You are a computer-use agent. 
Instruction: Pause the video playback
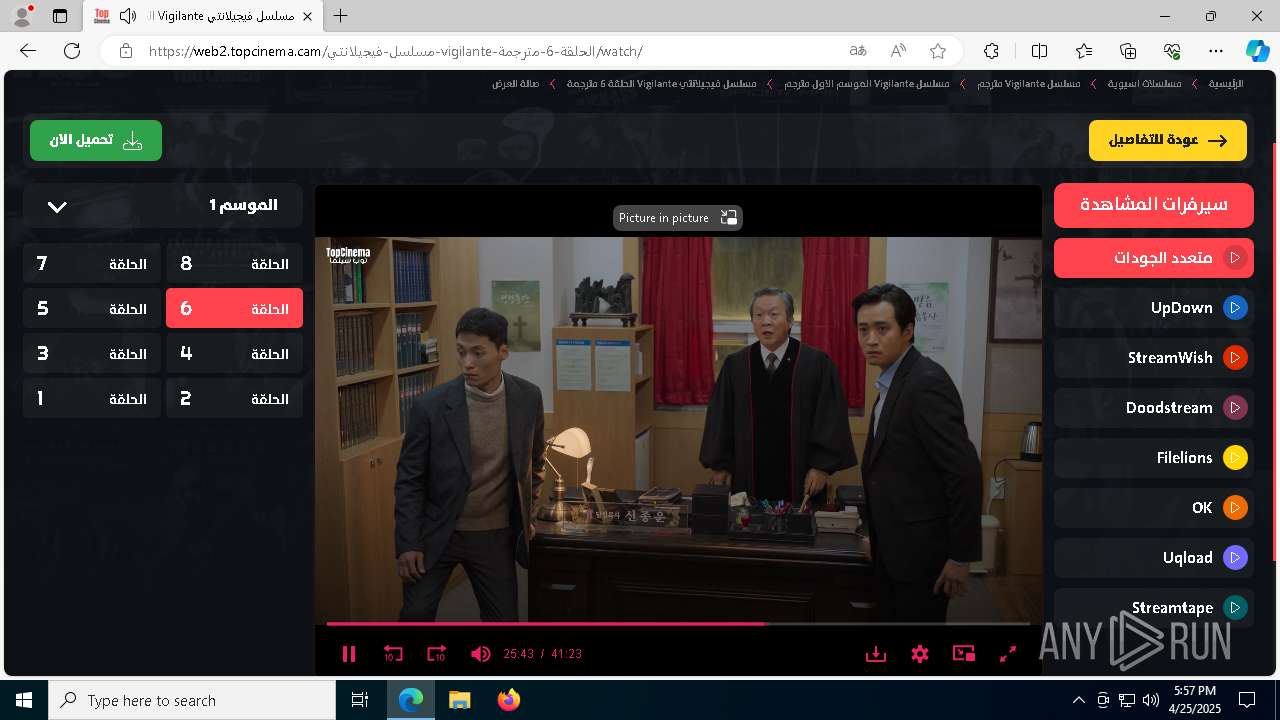(x=349, y=654)
